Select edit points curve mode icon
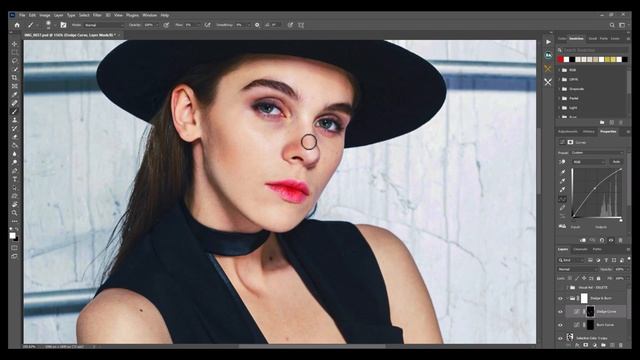The height and width of the screenshot is (360, 640). (x=562, y=199)
